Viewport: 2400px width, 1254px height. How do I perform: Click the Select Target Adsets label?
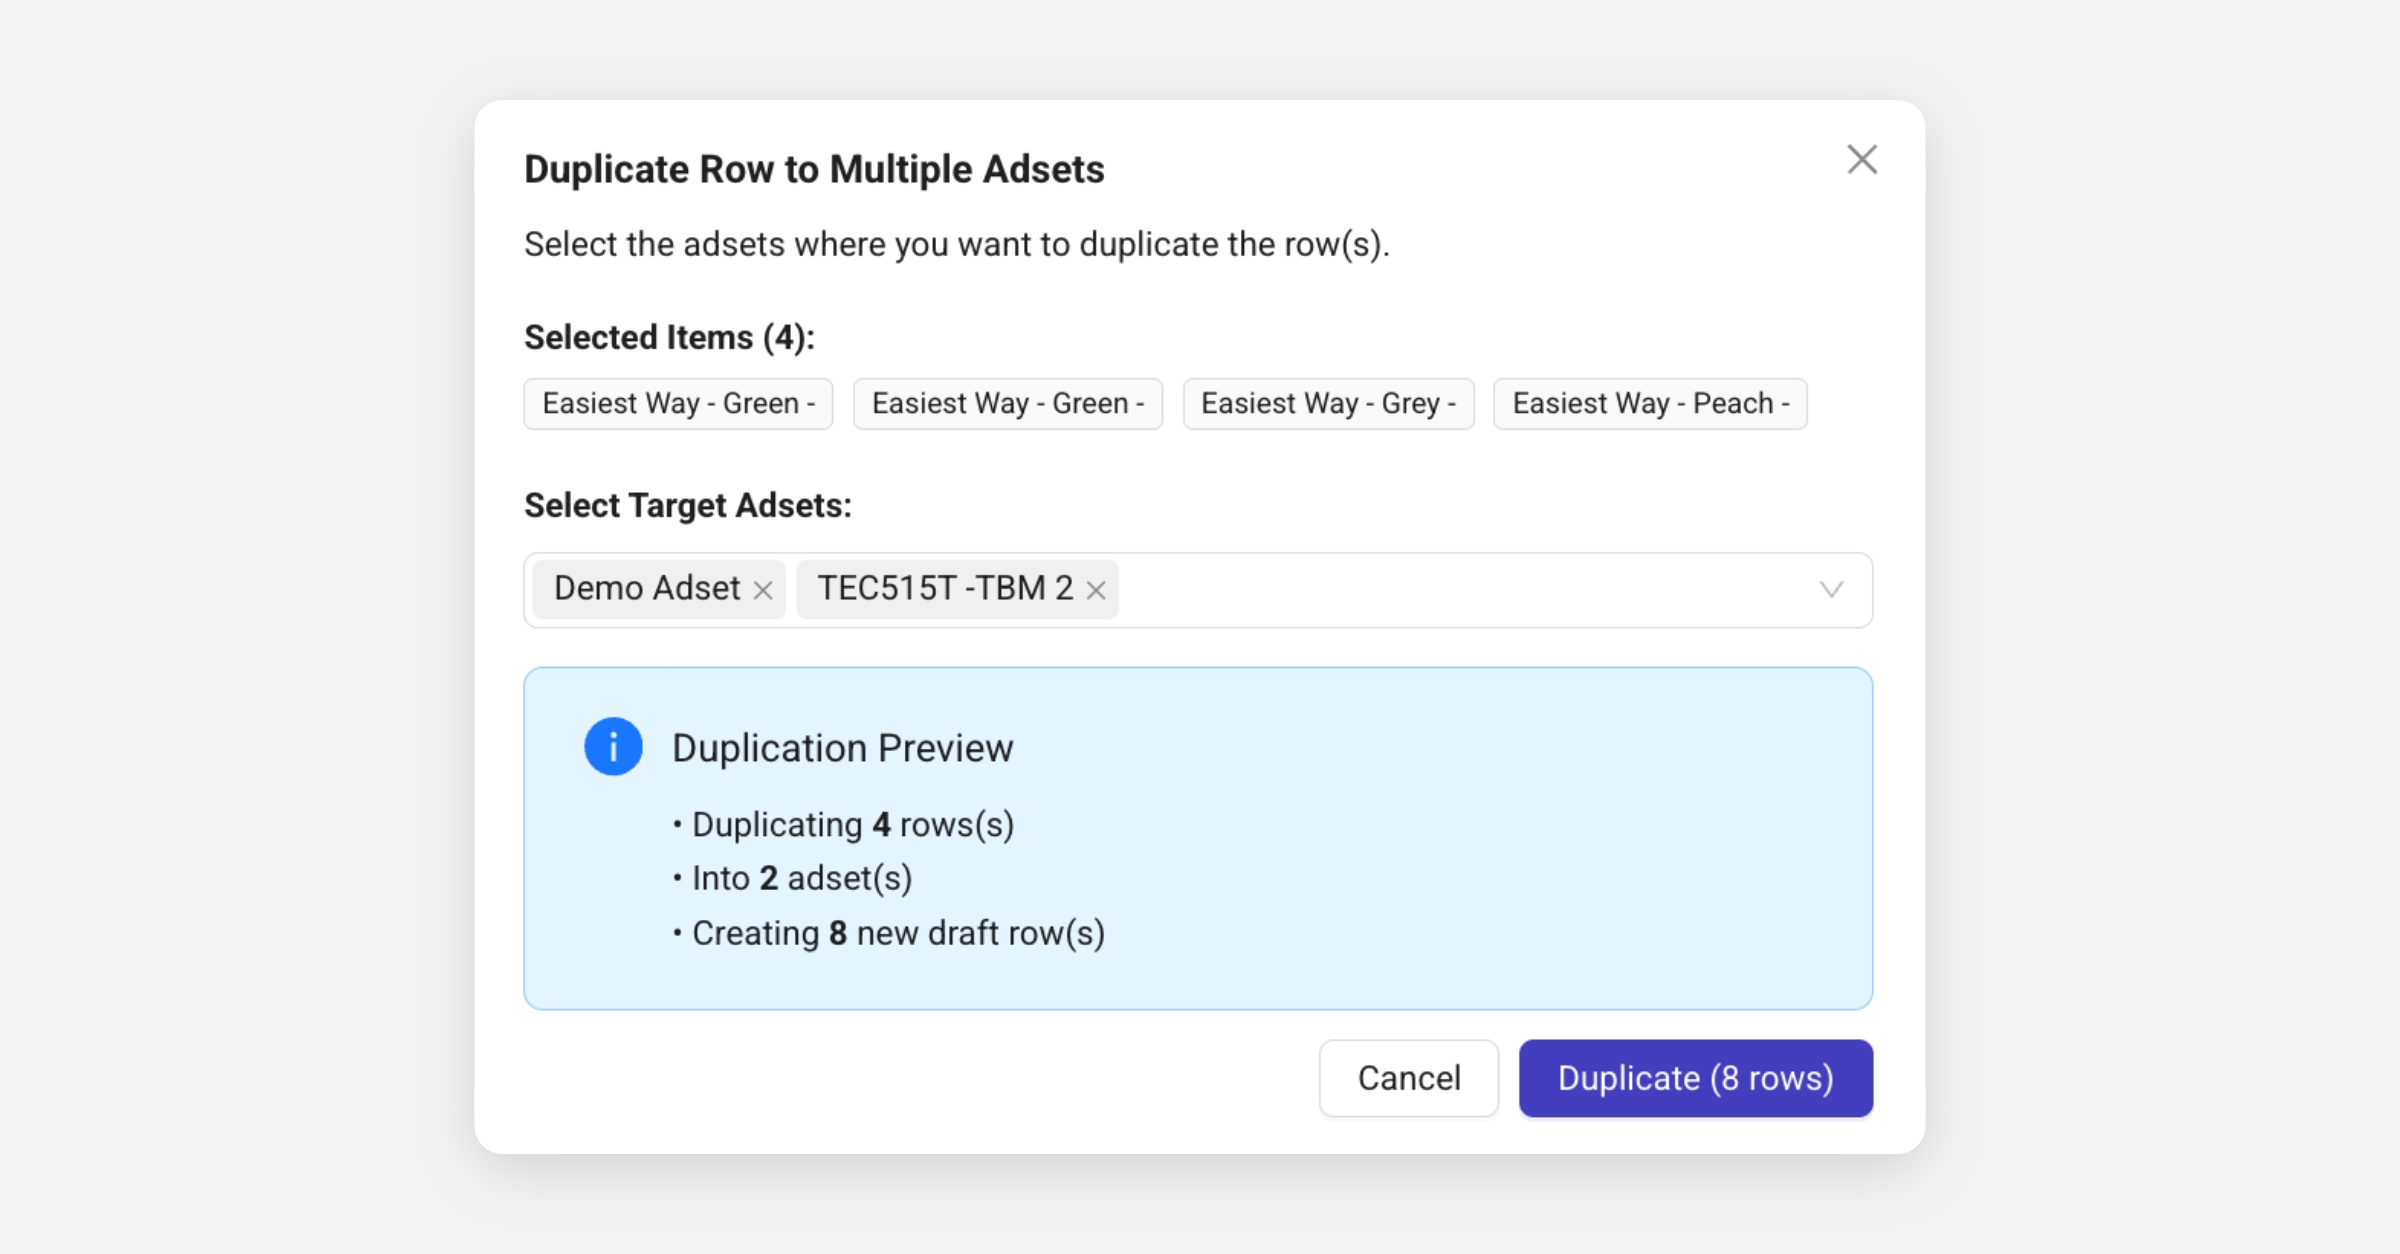point(687,506)
